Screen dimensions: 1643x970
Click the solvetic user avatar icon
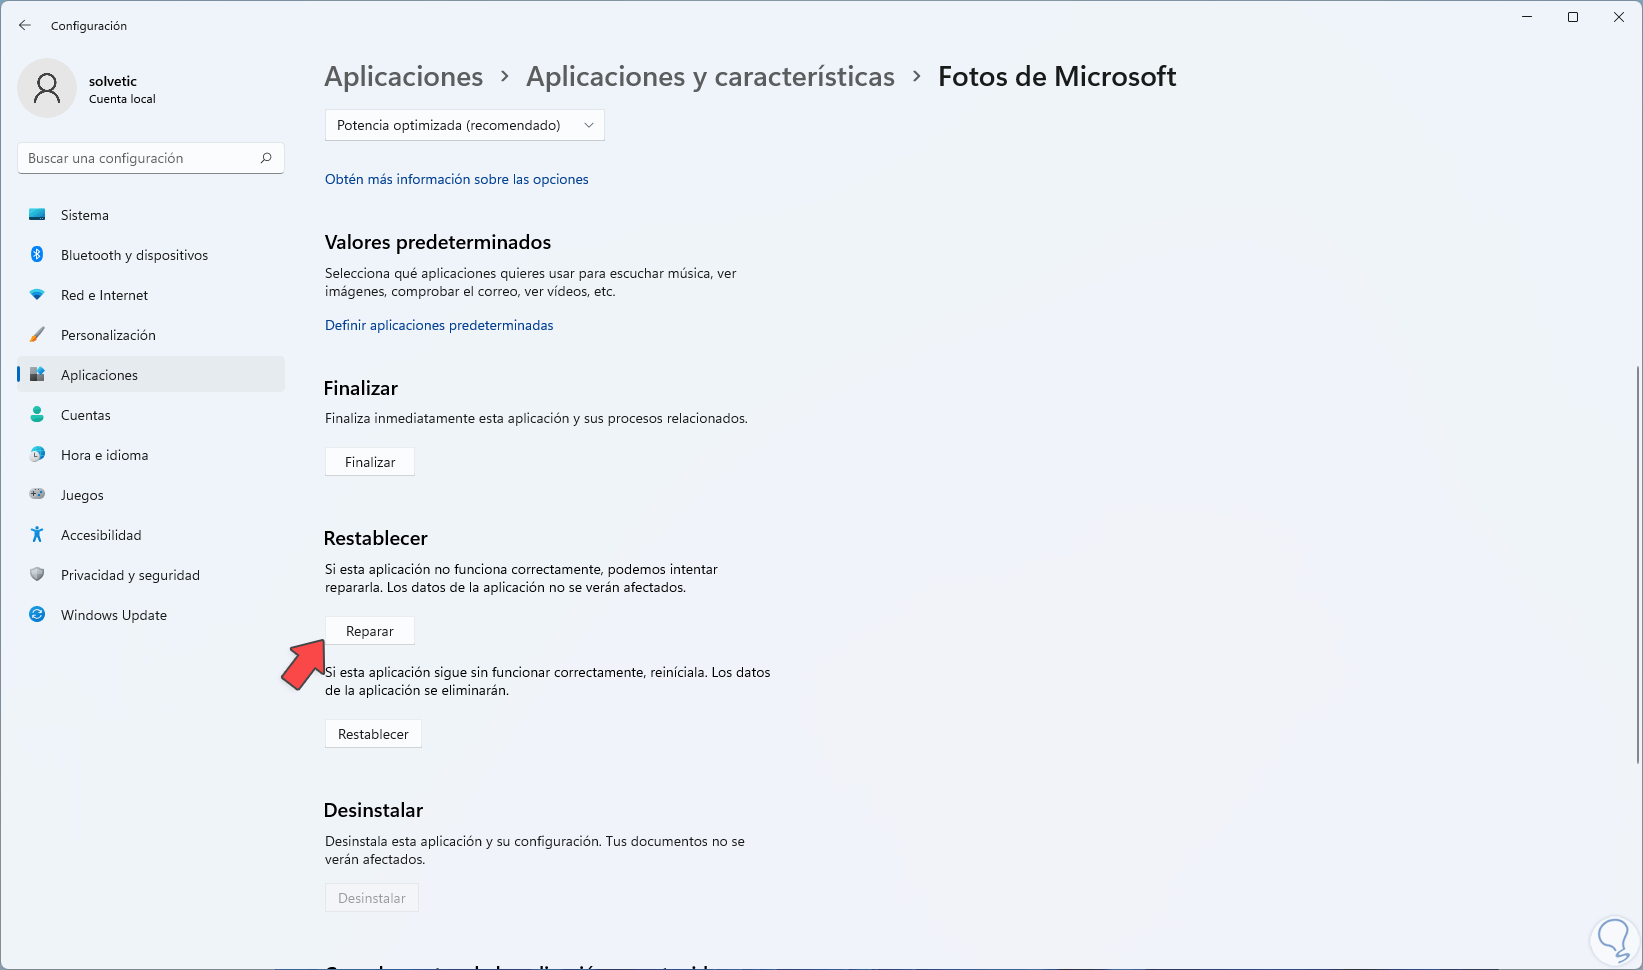[x=47, y=88]
